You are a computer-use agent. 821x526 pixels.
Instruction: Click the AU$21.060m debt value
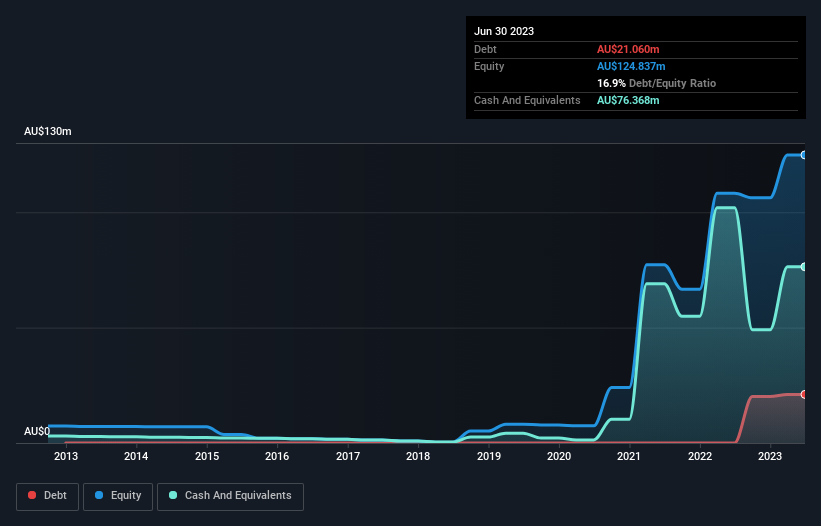[628, 49]
